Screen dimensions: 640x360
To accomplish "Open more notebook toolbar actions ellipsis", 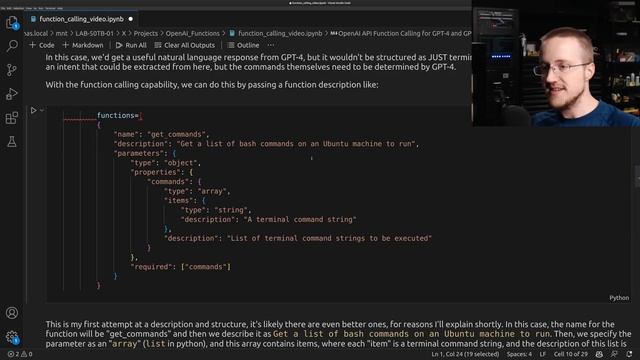I will click(x=271, y=45).
